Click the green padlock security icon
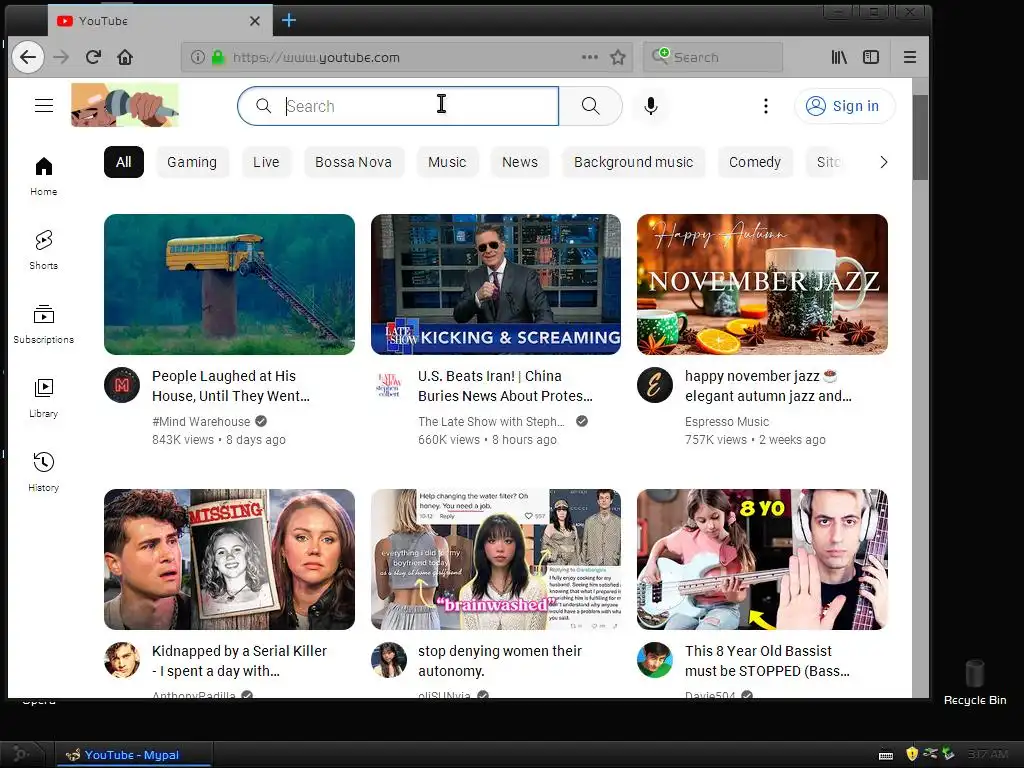 (x=218, y=57)
